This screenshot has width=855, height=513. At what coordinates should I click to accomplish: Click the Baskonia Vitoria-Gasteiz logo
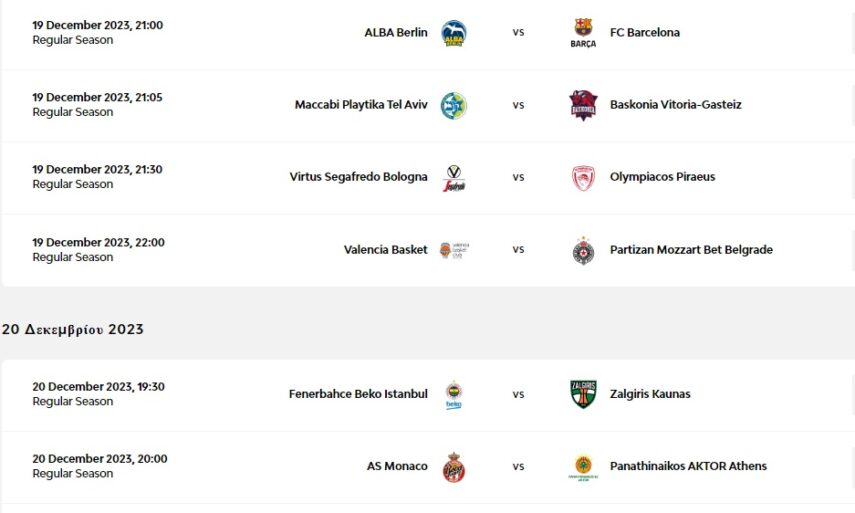(x=583, y=105)
